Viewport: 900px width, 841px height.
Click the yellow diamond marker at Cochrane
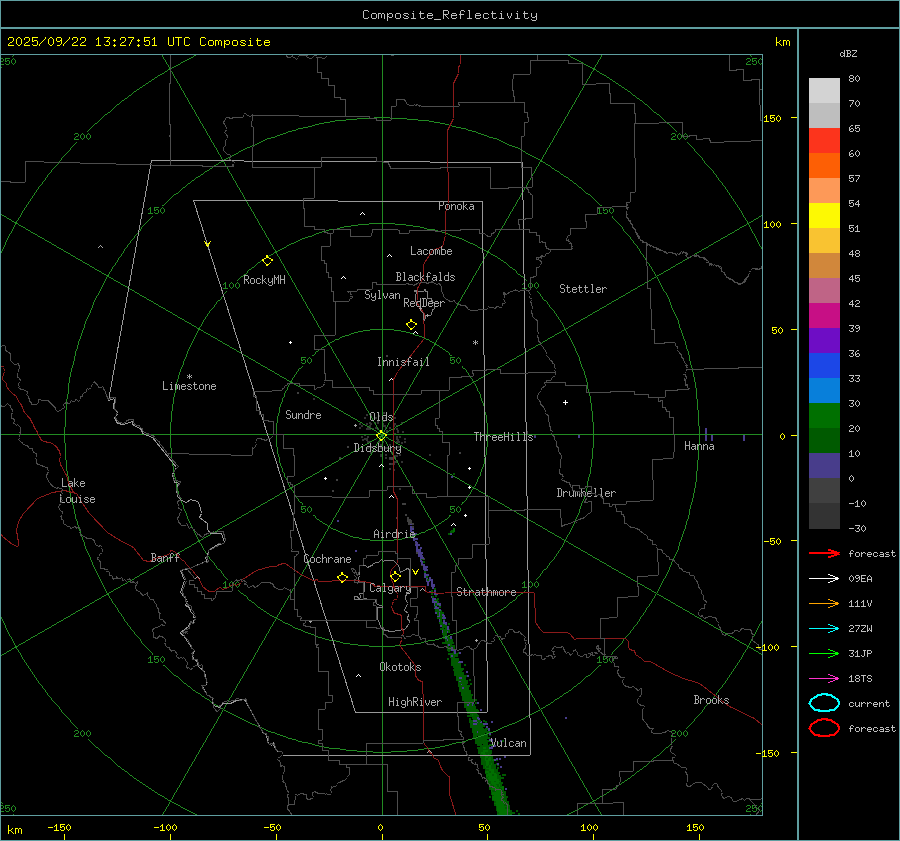coord(342,578)
